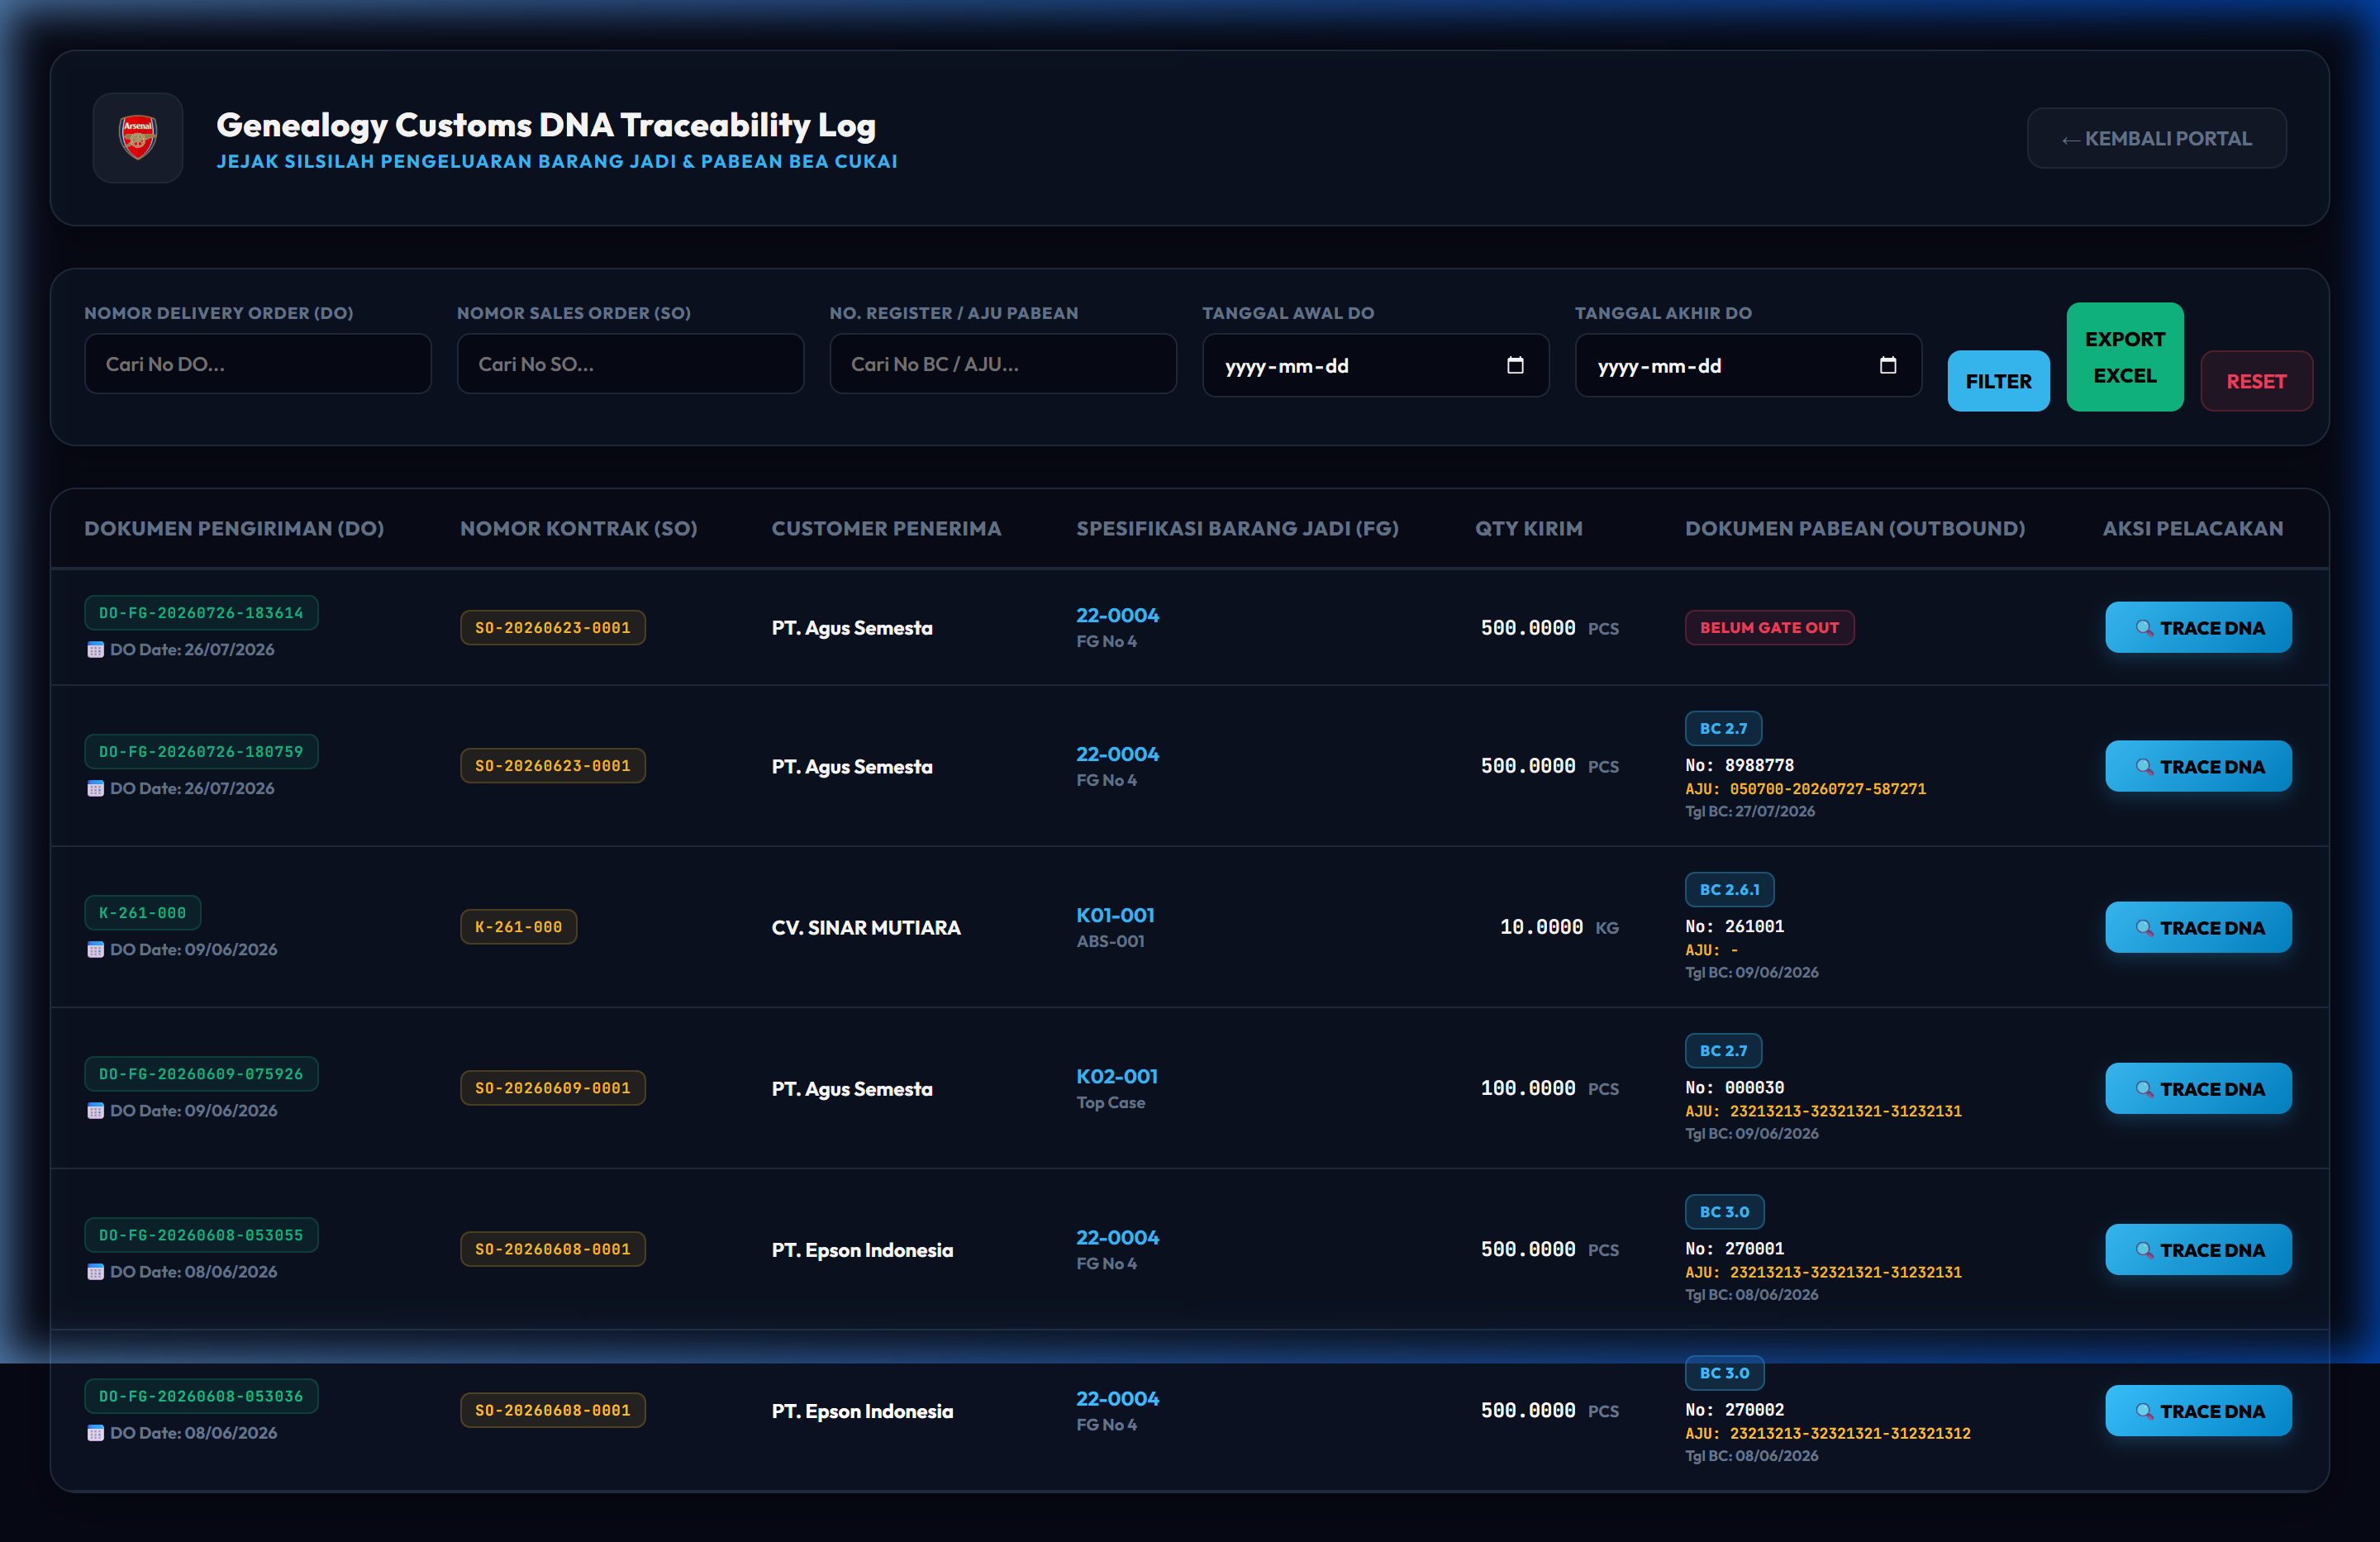The height and width of the screenshot is (1542, 2380).
Task: Apply the search with FILTER button
Action: (x=1998, y=381)
